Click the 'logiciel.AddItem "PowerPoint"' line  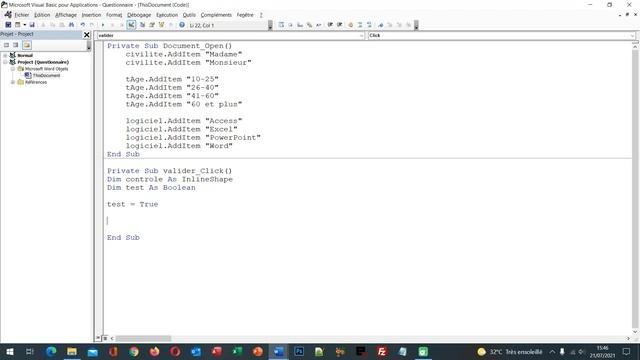tap(193, 138)
